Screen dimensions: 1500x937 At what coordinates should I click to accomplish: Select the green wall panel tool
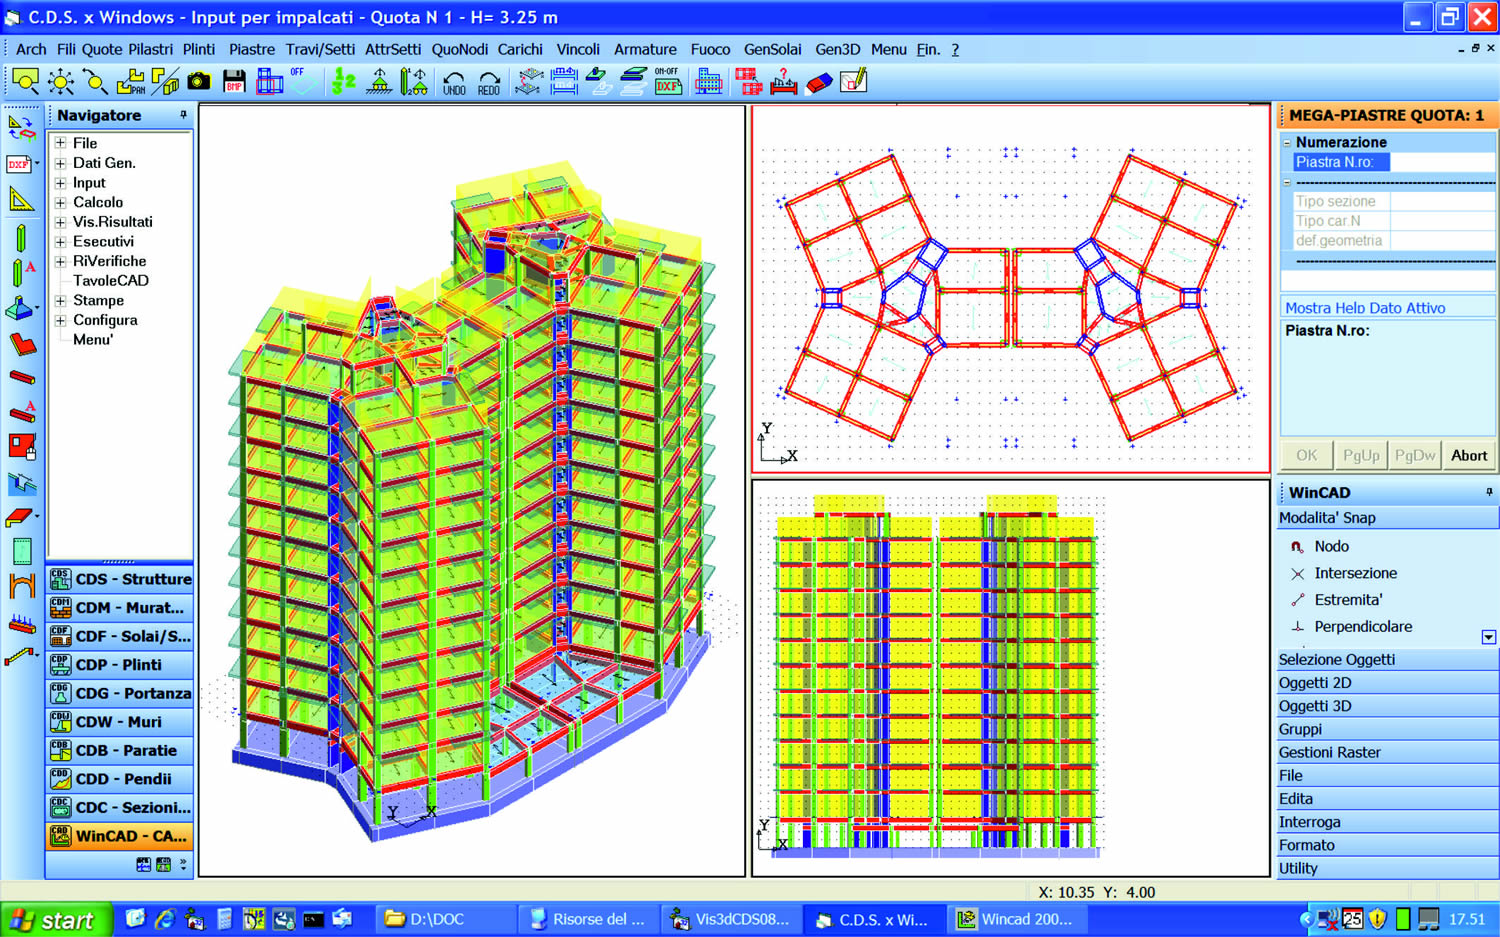[x=22, y=551]
